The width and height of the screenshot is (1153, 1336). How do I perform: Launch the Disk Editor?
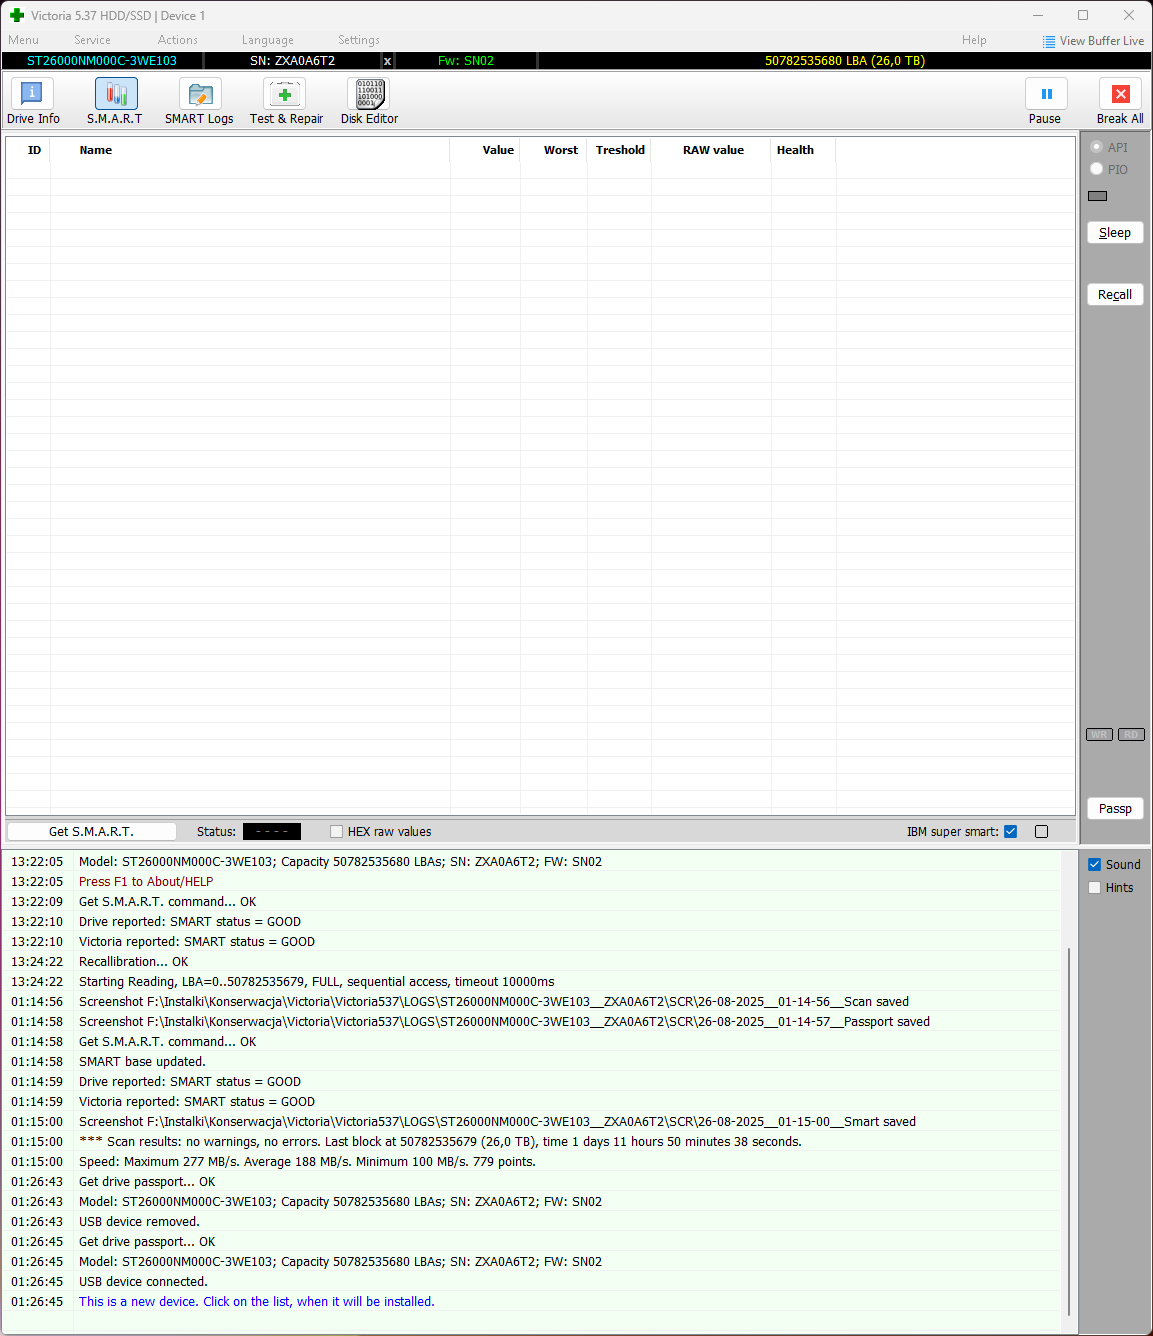click(x=369, y=101)
